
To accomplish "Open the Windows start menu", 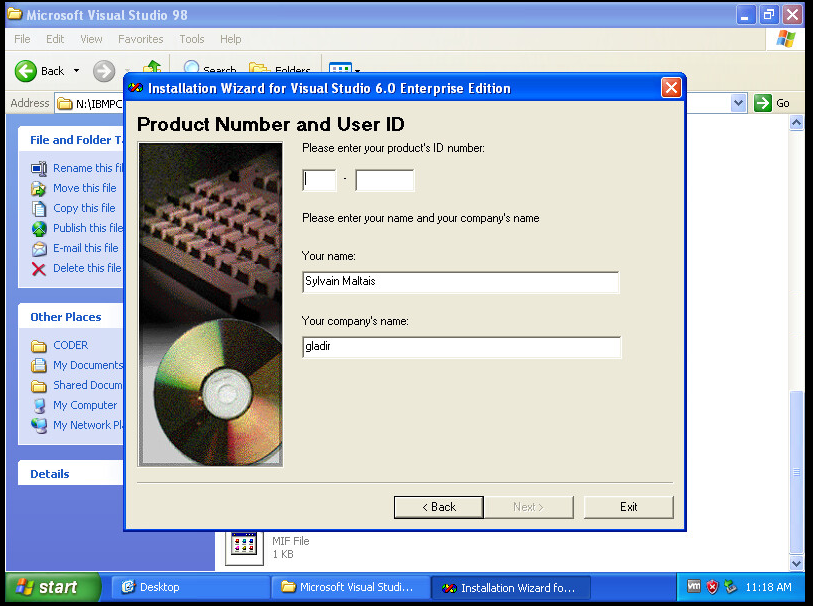I will click(x=52, y=587).
